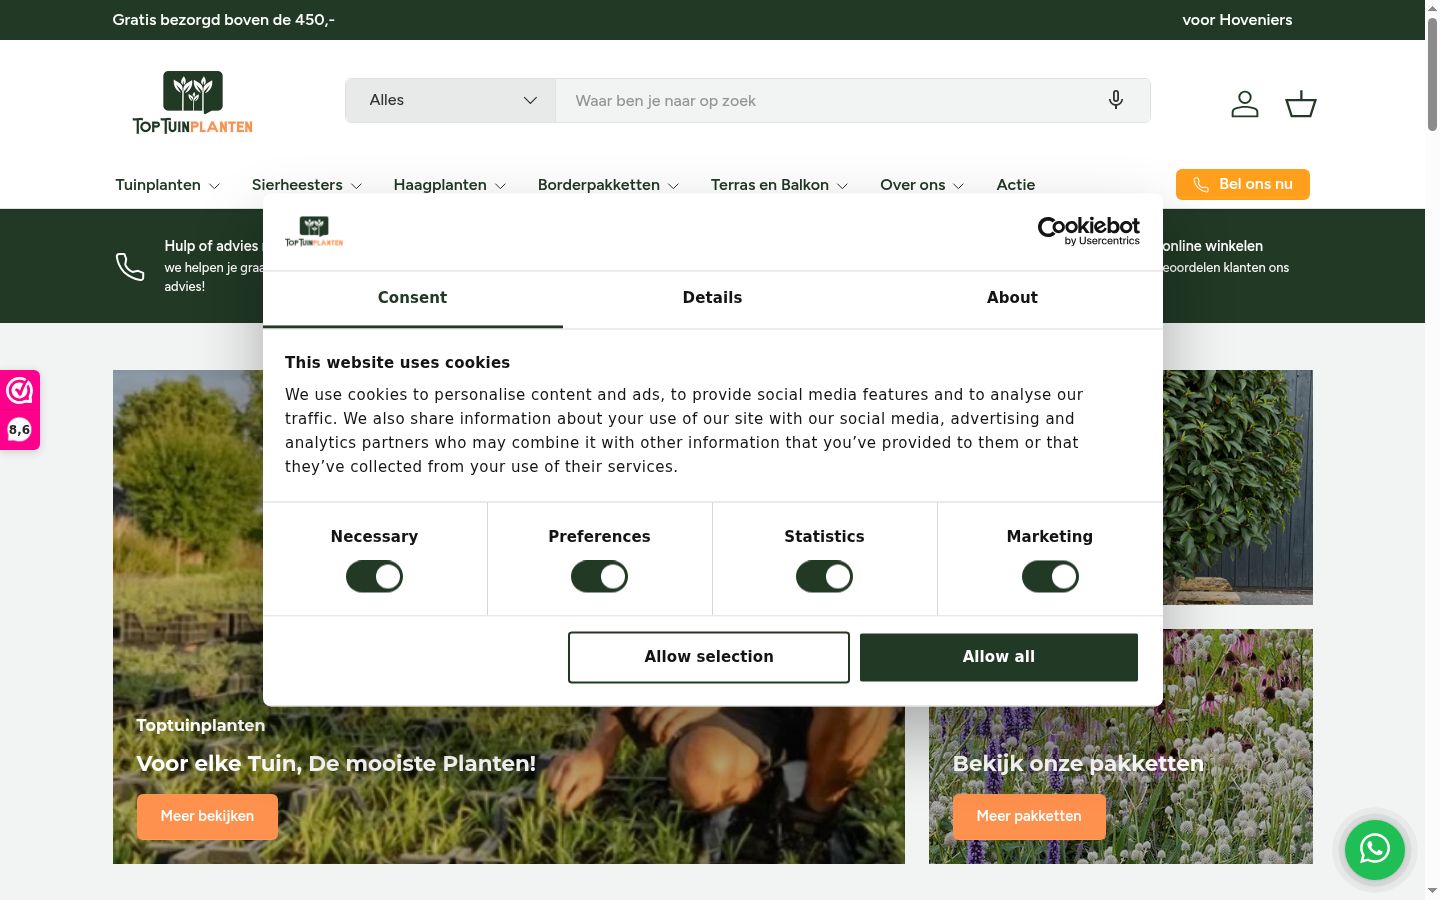Click the page vertical scrollbar thumb
Image resolution: width=1440 pixels, height=900 pixels.
pos(1432,74)
